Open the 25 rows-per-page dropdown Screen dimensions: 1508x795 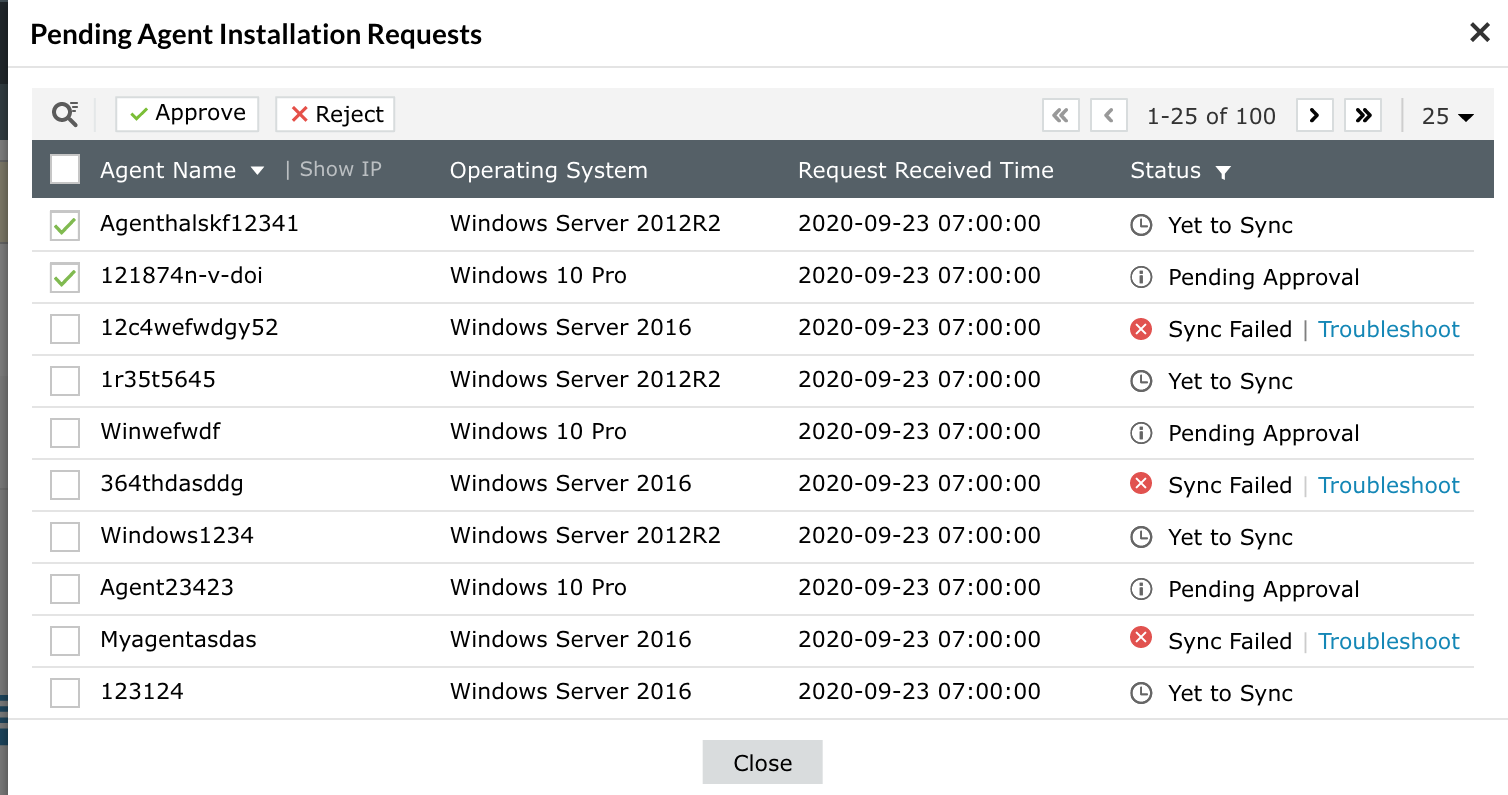coord(1447,116)
